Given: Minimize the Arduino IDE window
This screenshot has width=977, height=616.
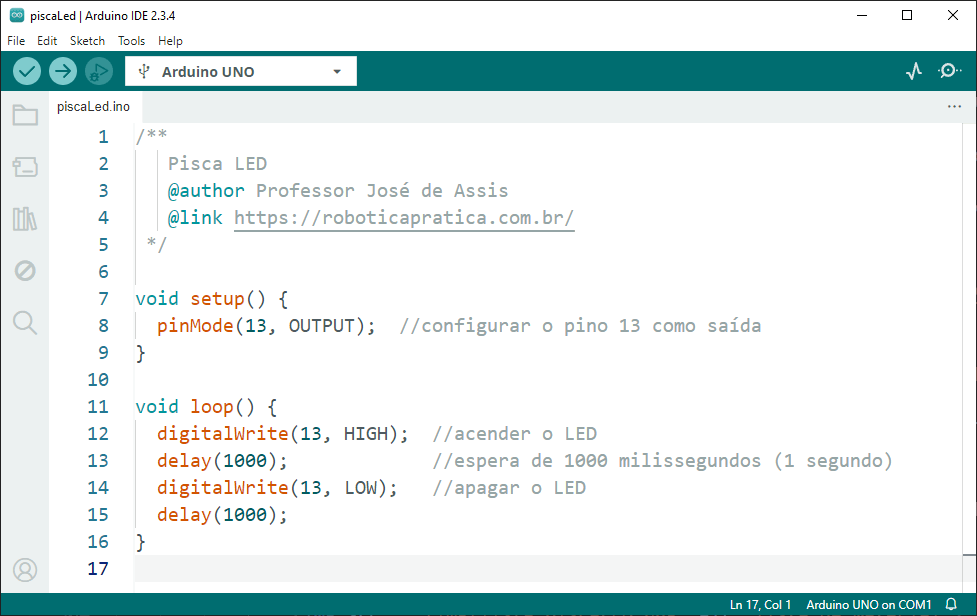Looking at the screenshot, I should coord(862,16).
